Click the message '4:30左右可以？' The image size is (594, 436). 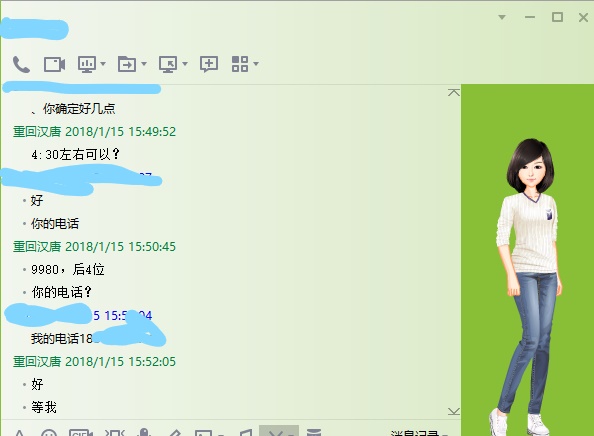[76, 154]
